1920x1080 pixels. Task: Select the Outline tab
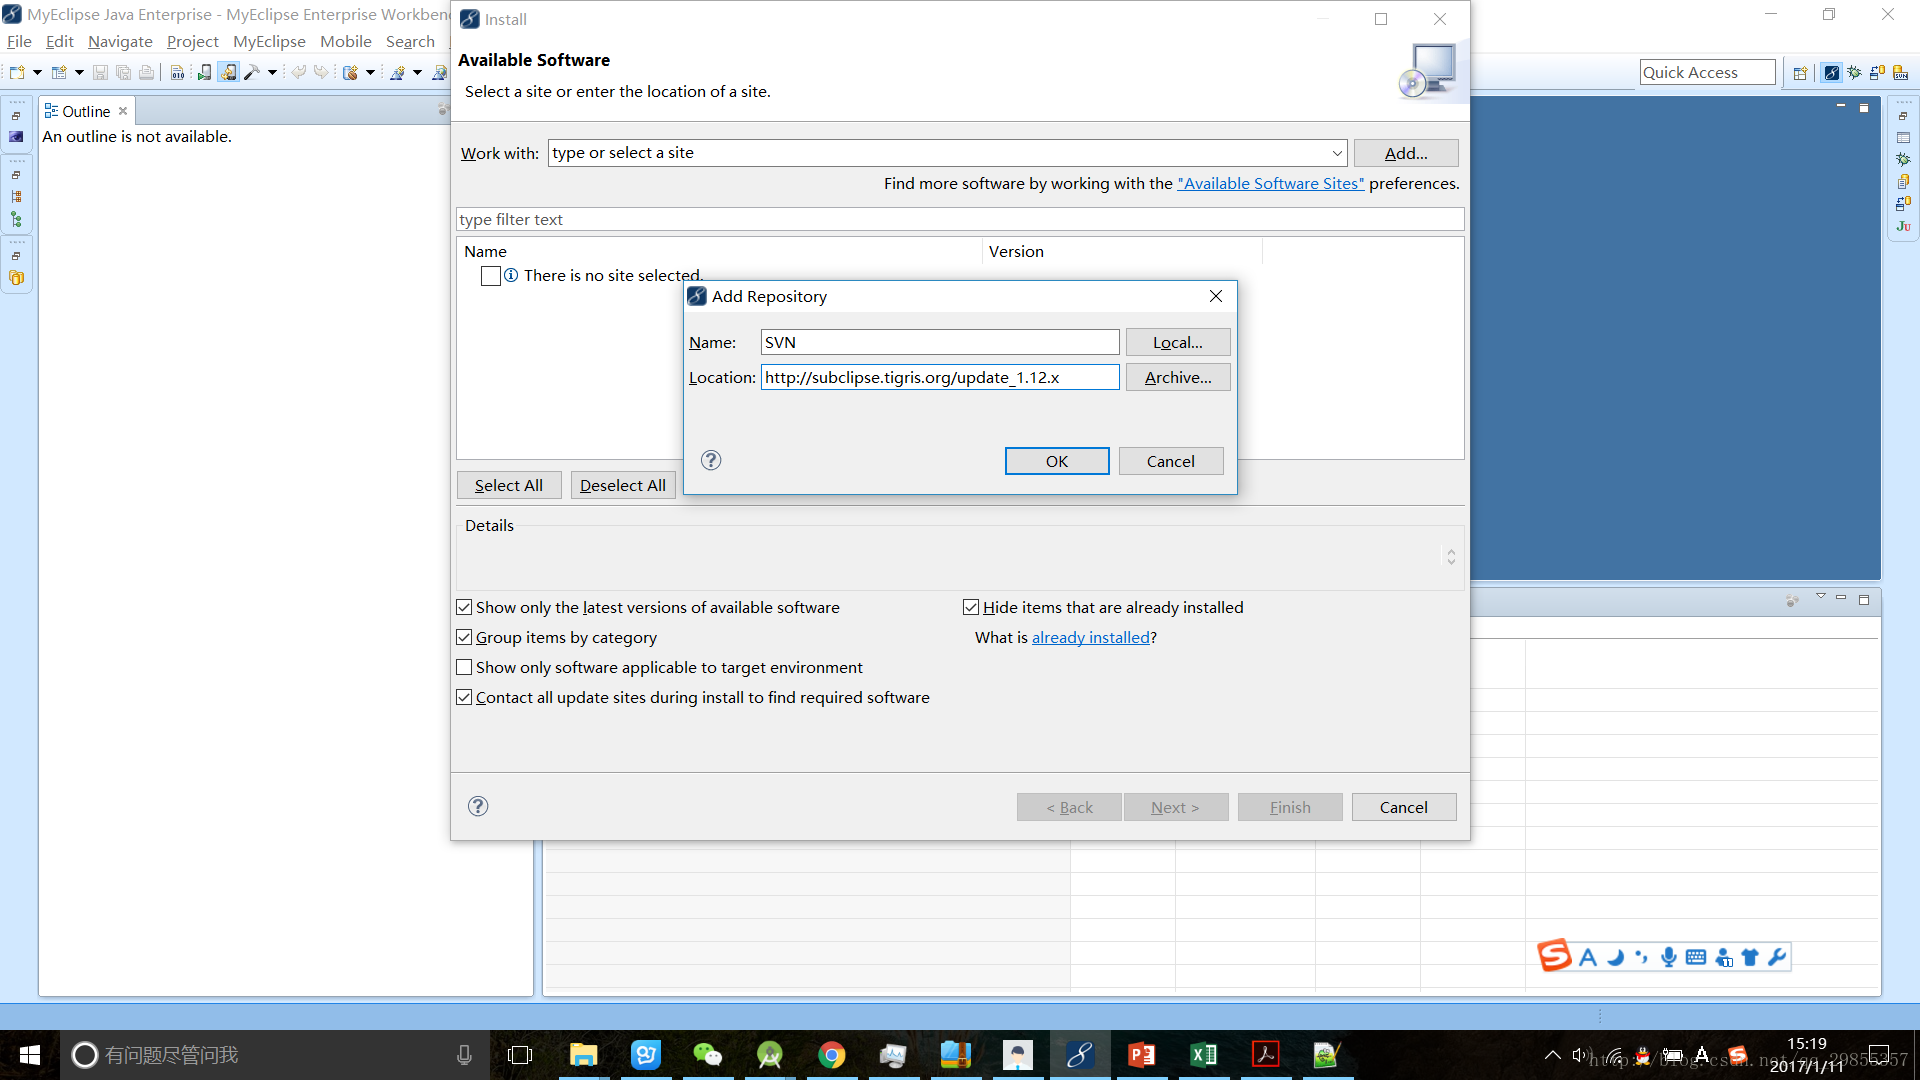[86, 111]
